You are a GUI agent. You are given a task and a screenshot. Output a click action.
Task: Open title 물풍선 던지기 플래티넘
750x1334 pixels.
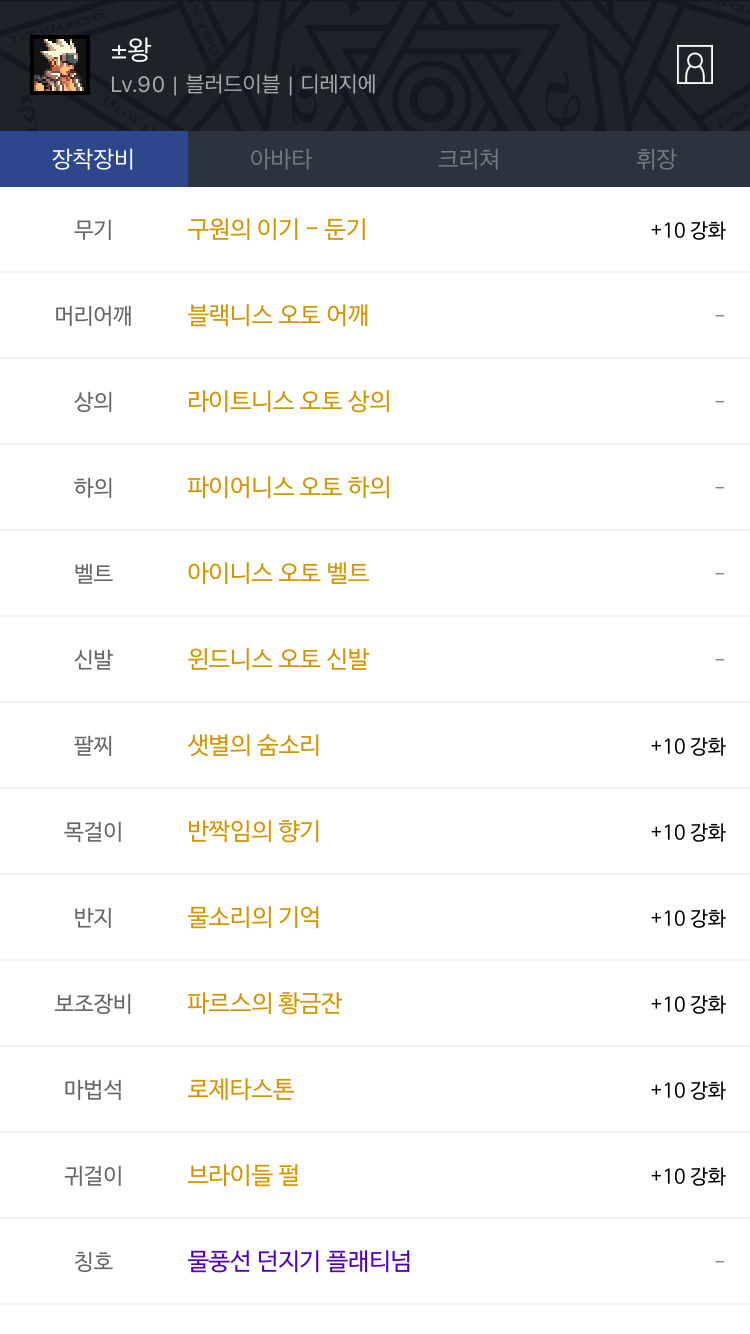click(x=299, y=1261)
